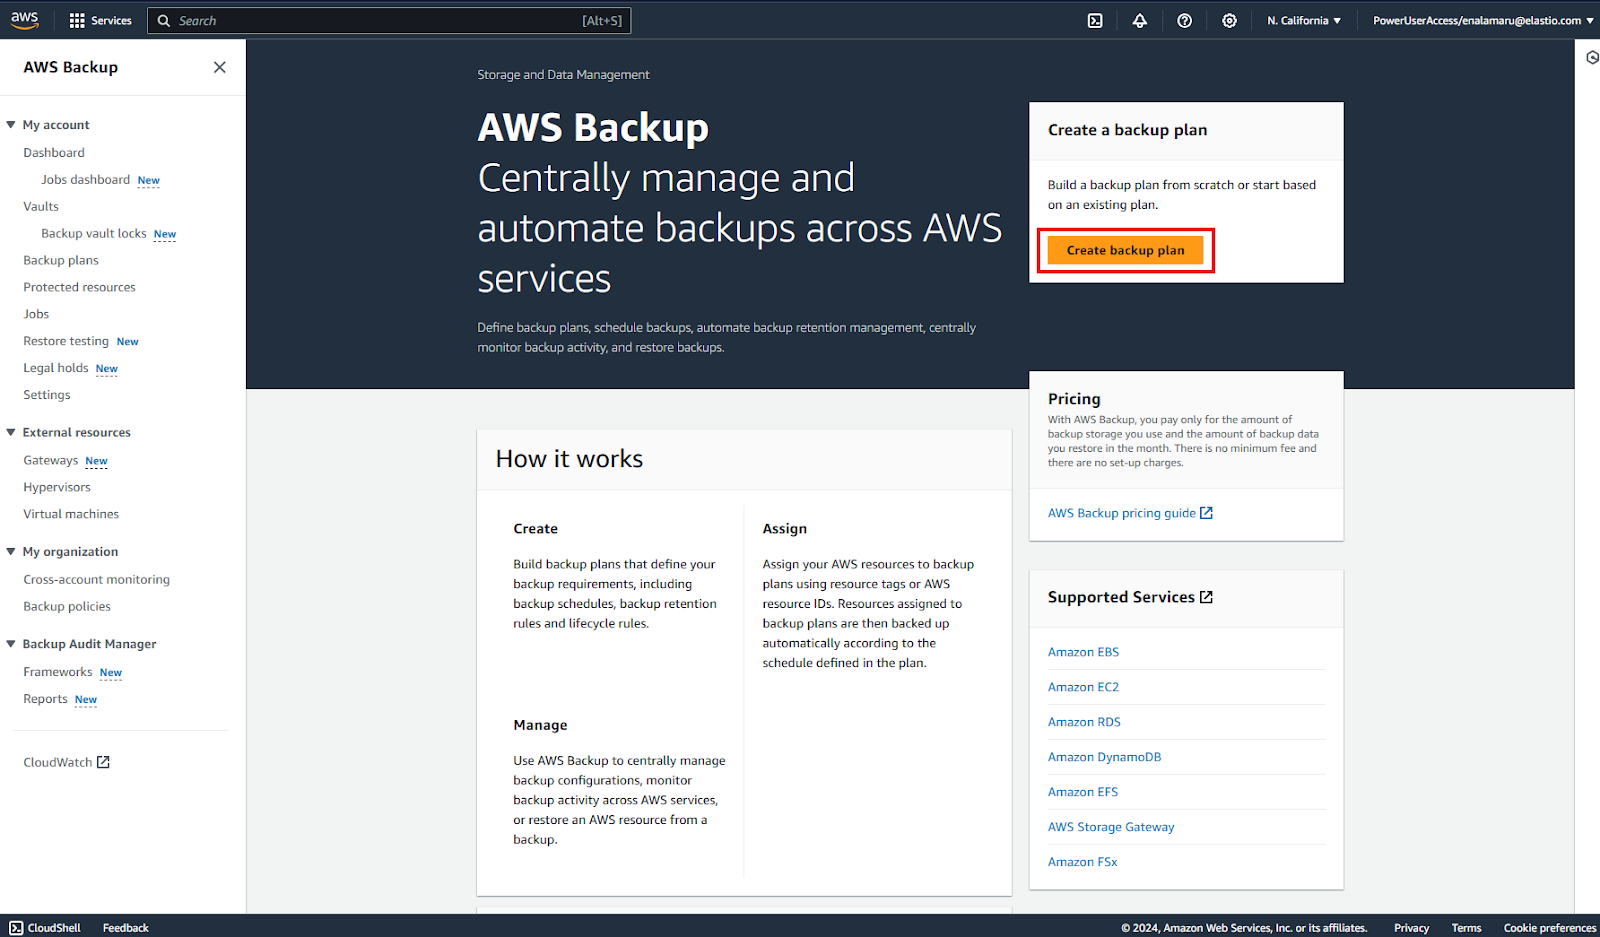The height and width of the screenshot is (937, 1600).
Task: Open the Amazon DynamoDB supported service link
Action: [1104, 757]
